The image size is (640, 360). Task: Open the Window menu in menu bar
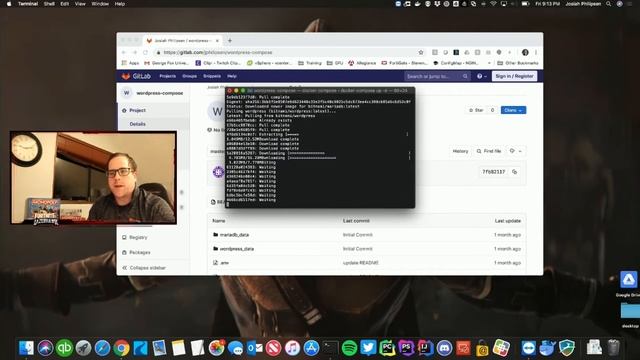[100, 4]
